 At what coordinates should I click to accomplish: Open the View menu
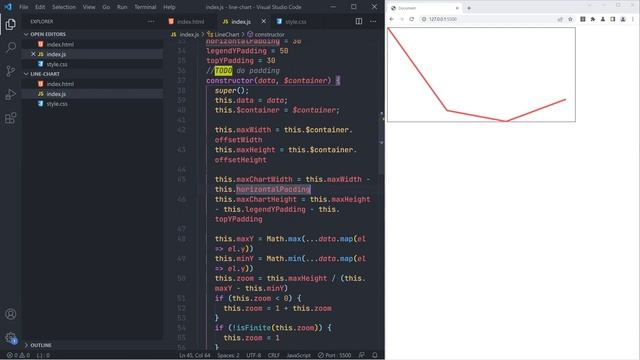tap(89, 7)
